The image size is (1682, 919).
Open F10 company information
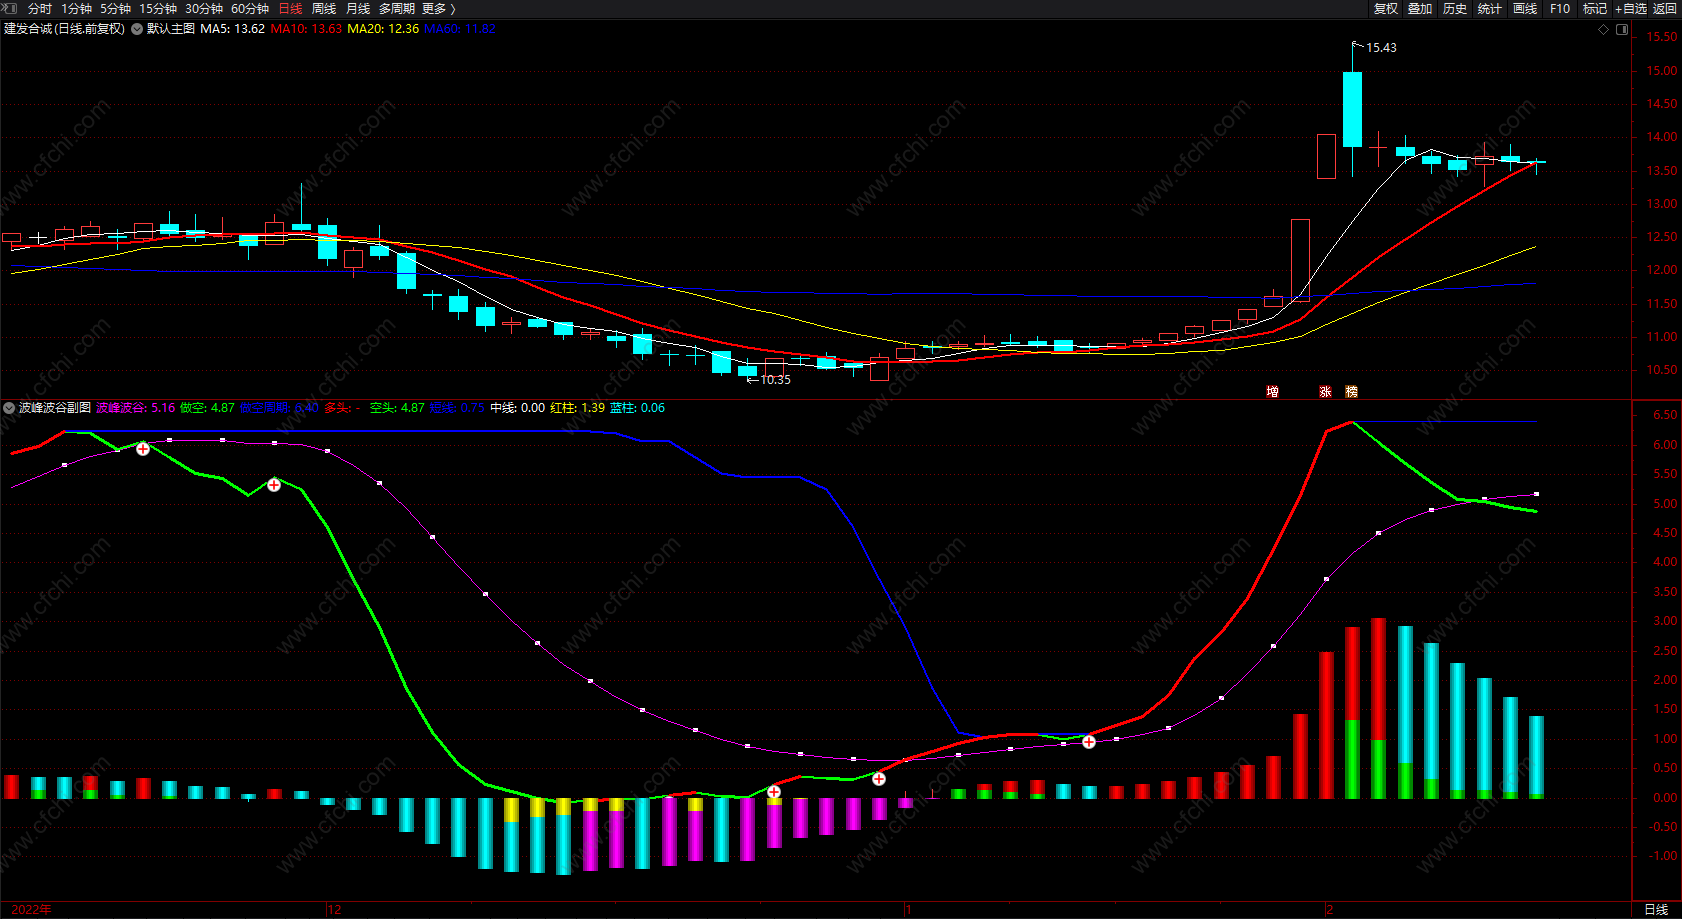(1560, 9)
